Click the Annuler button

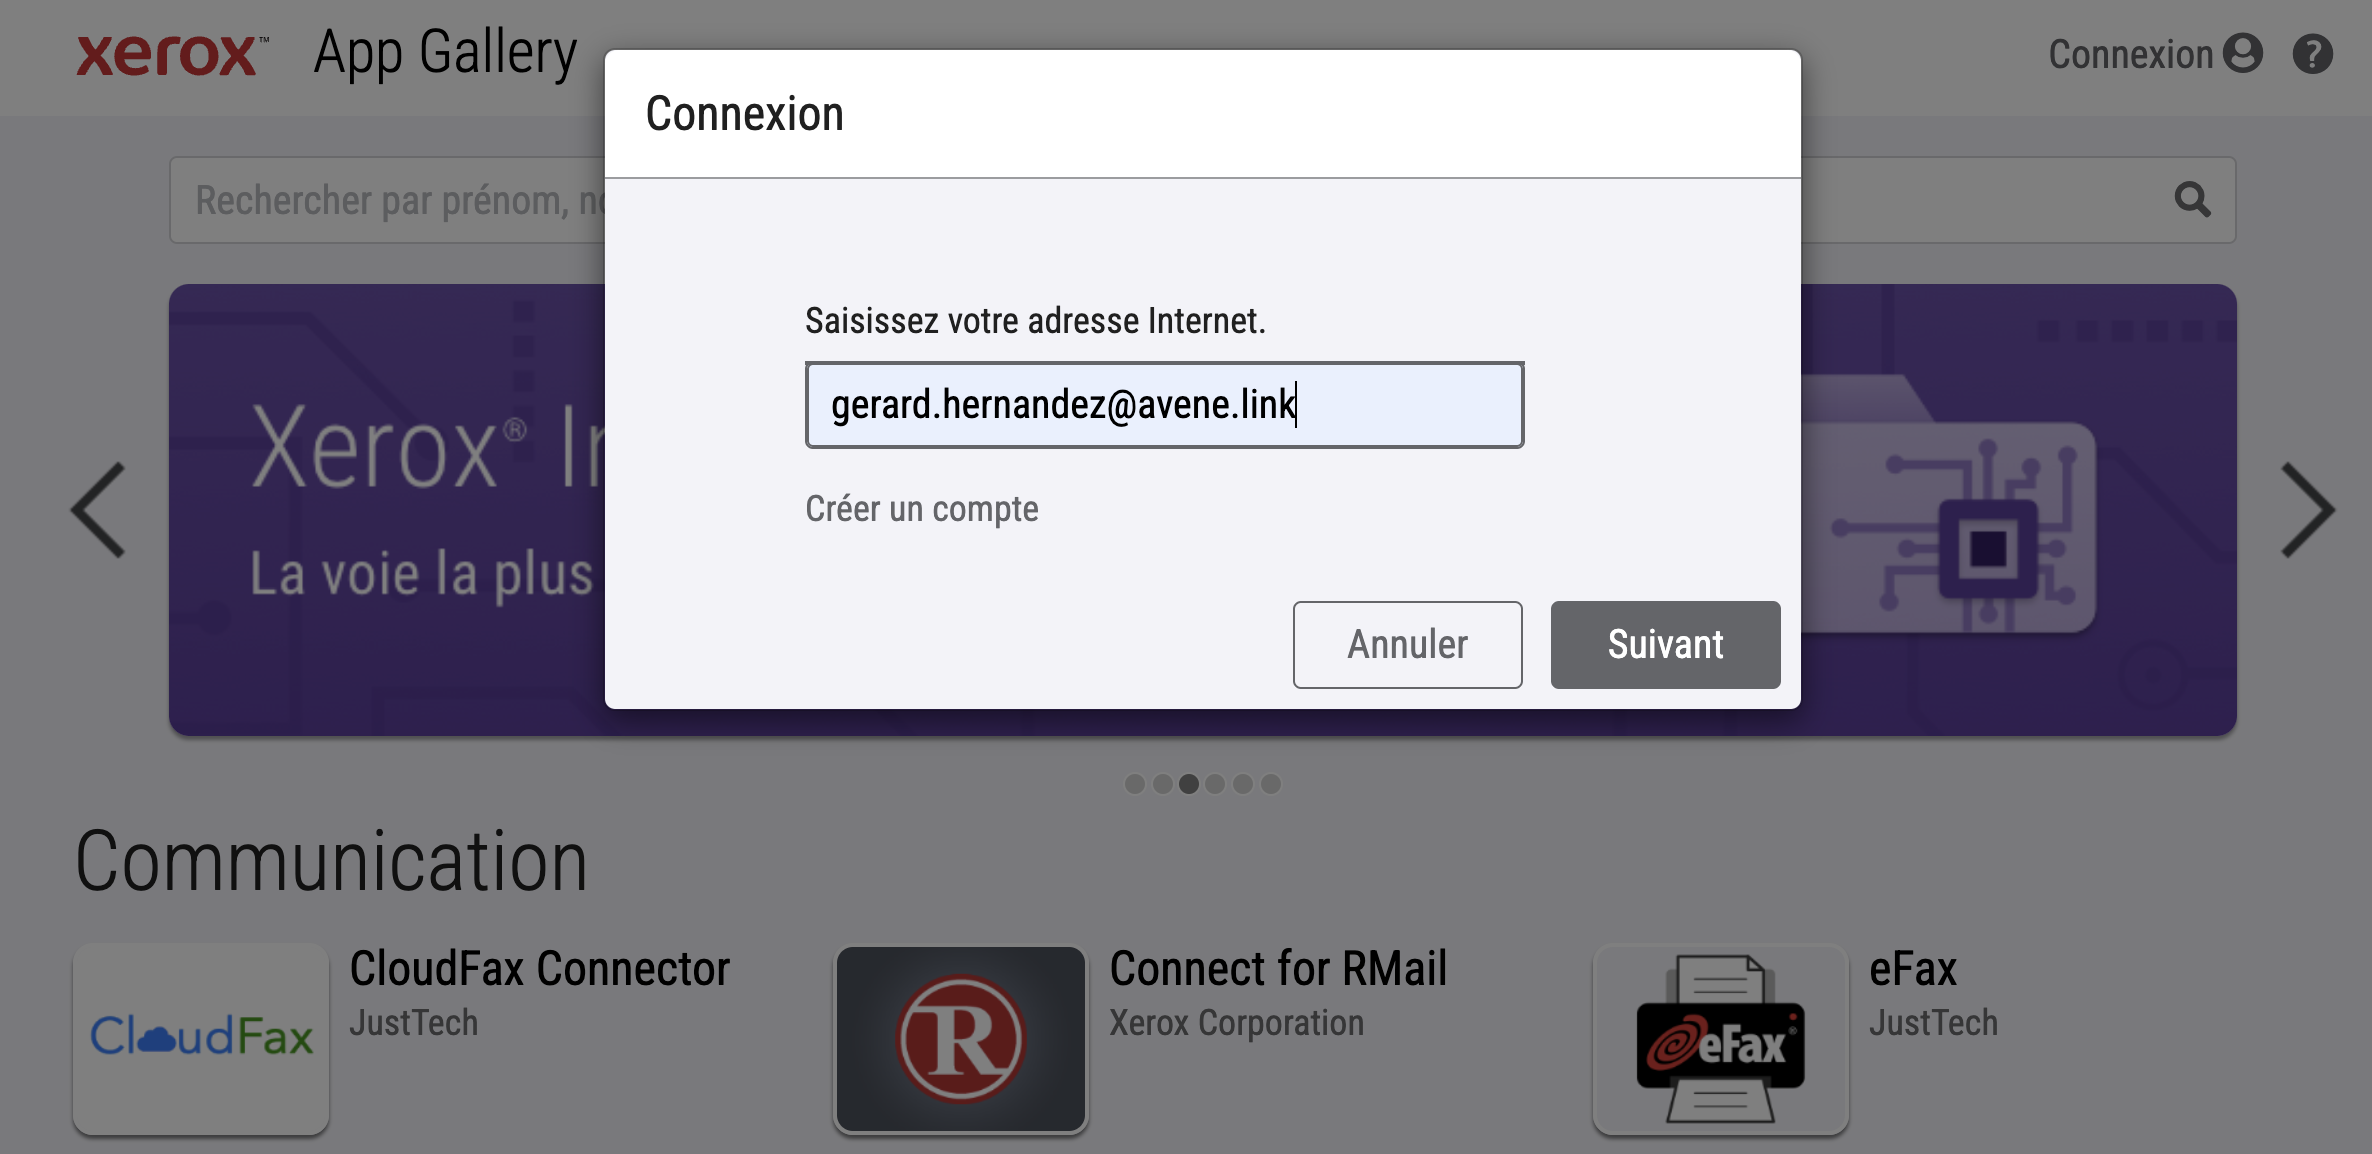pos(1407,645)
